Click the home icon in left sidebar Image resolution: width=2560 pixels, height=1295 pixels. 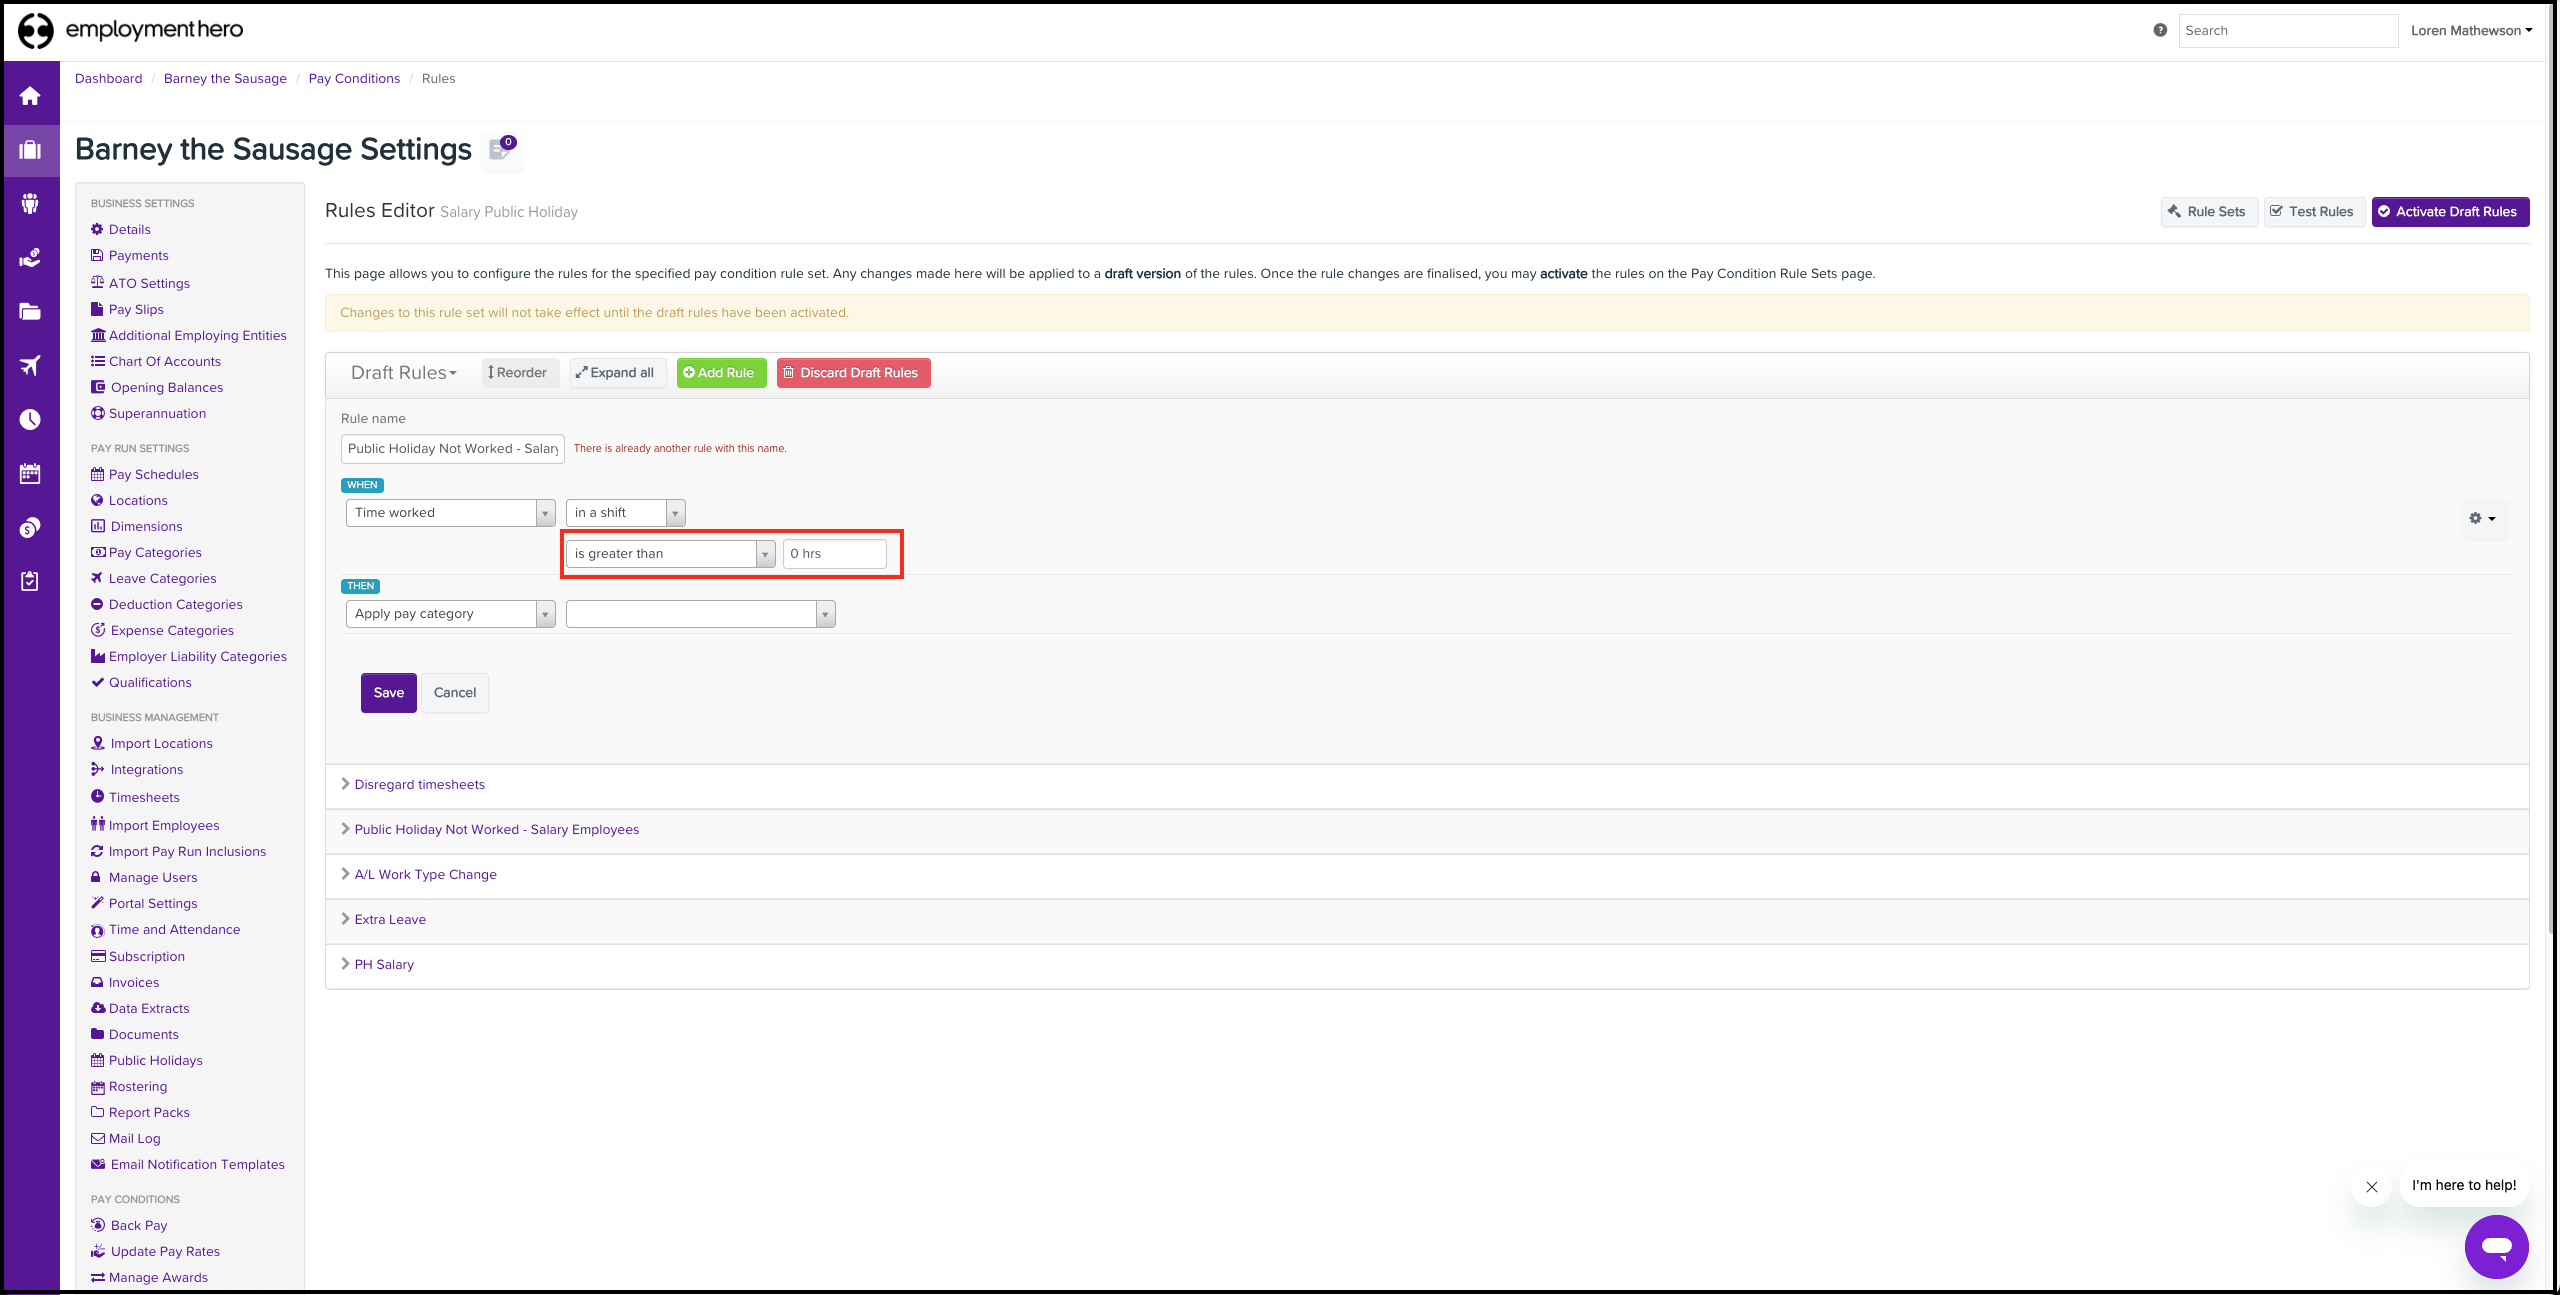click(30, 96)
